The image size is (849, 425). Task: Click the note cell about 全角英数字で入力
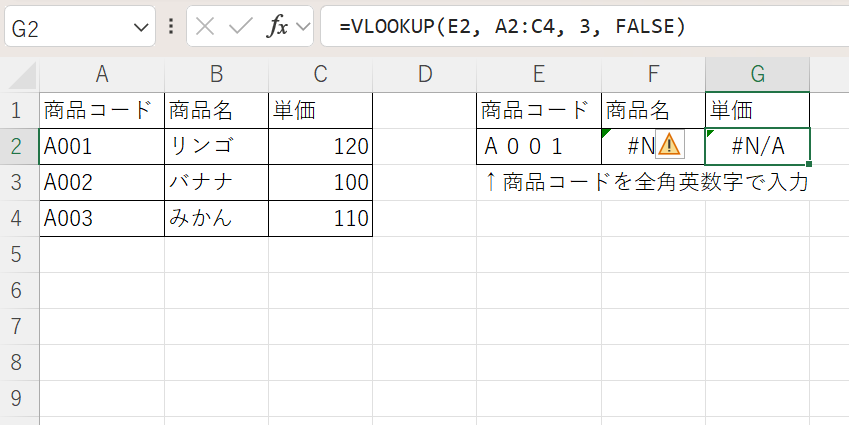646,183
